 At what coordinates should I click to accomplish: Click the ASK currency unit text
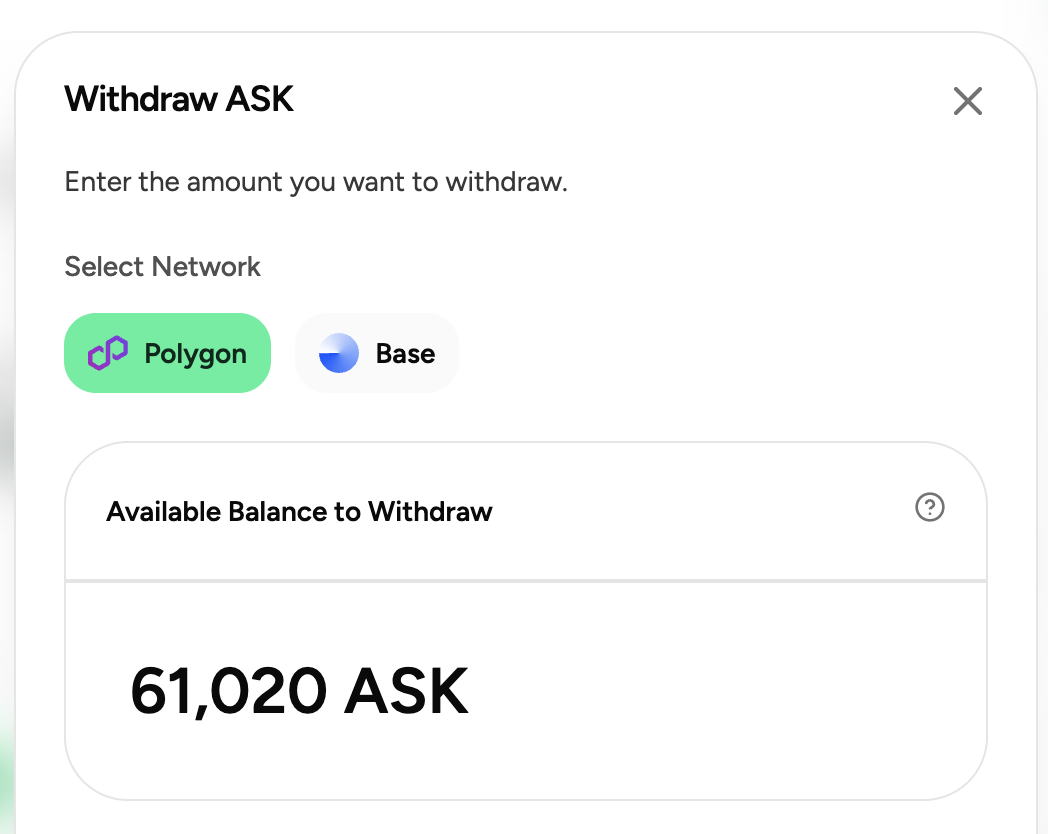(406, 692)
